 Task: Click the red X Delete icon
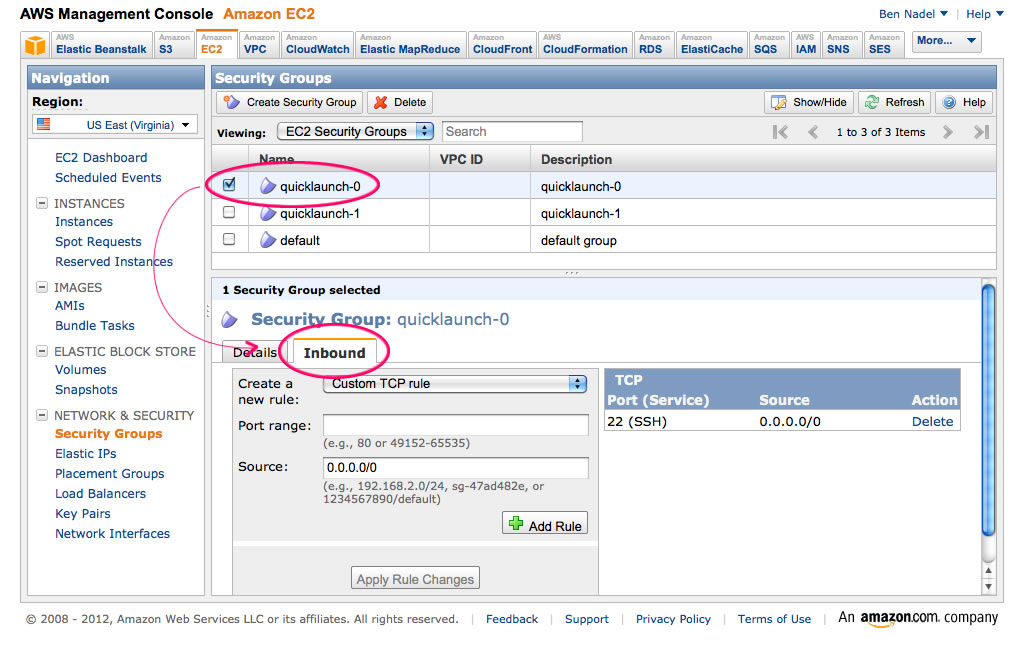pos(381,102)
